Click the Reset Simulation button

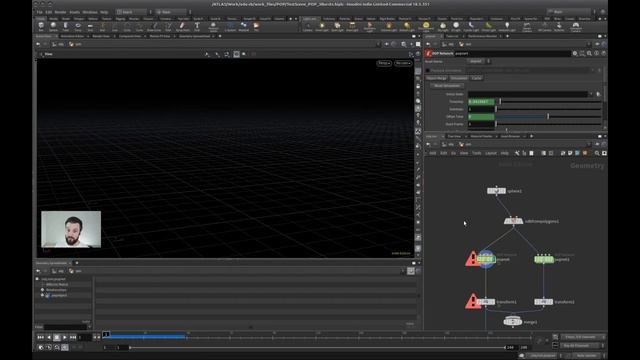(447, 86)
